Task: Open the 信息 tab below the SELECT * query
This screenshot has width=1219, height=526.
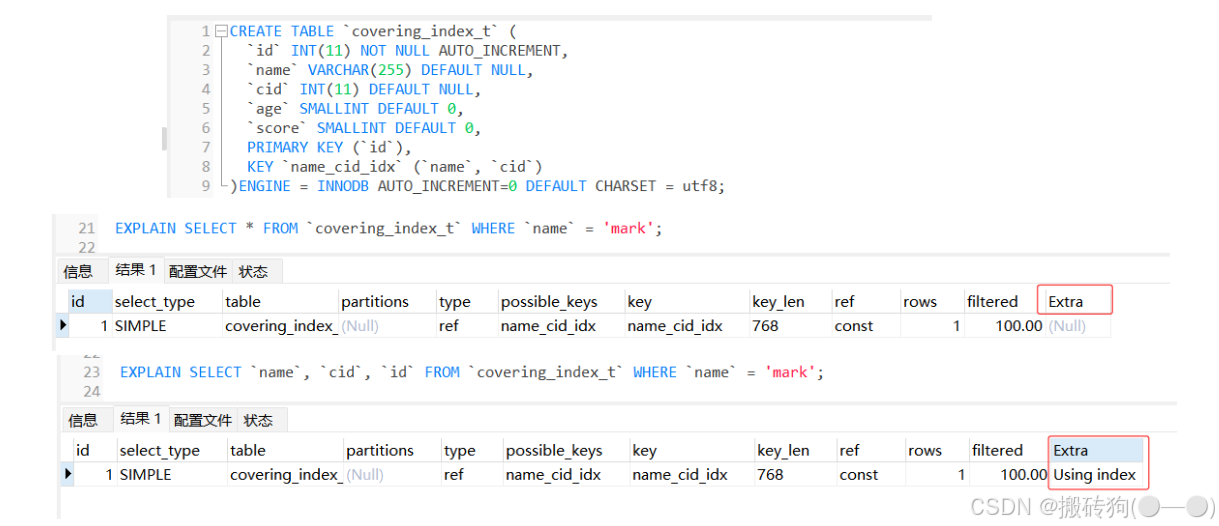Action: [78, 271]
